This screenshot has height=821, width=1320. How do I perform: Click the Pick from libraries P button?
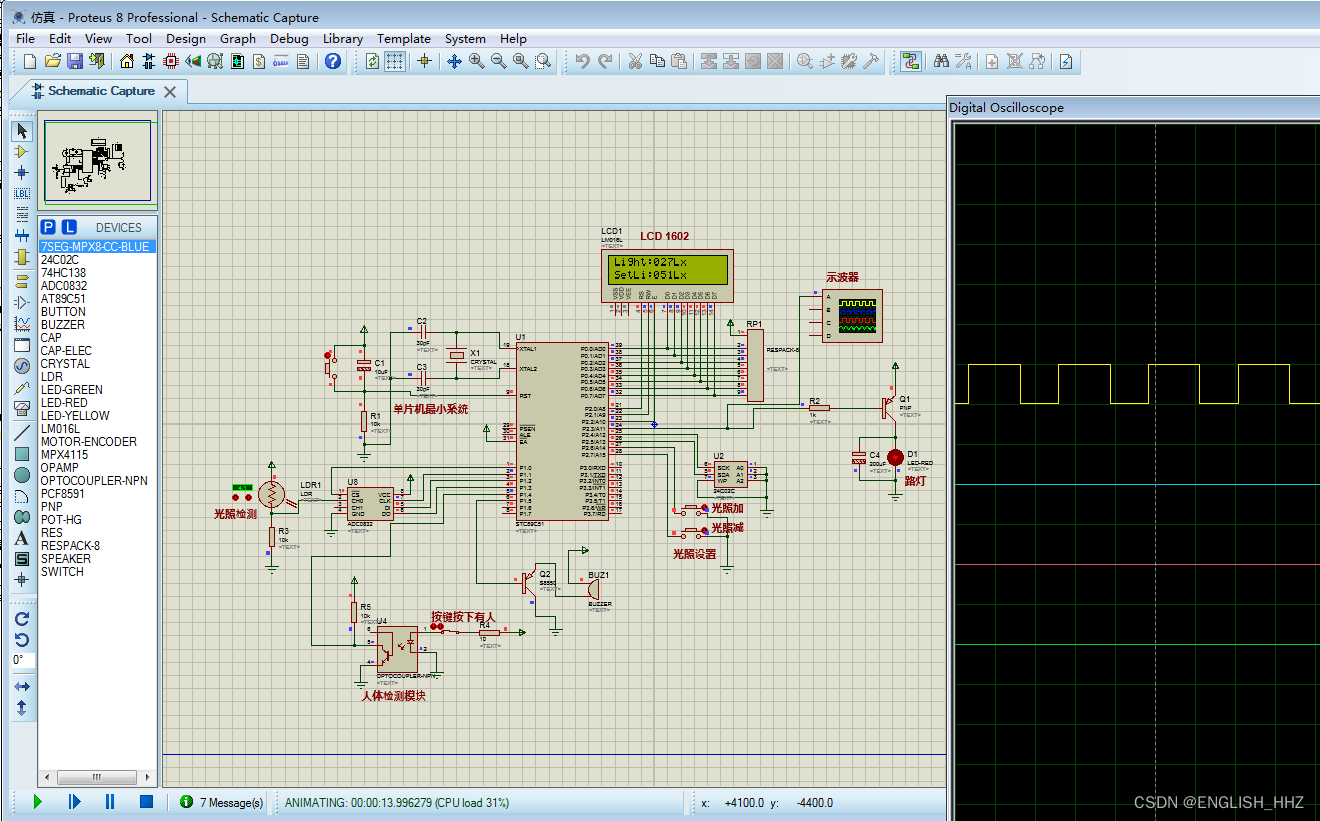click(50, 227)
